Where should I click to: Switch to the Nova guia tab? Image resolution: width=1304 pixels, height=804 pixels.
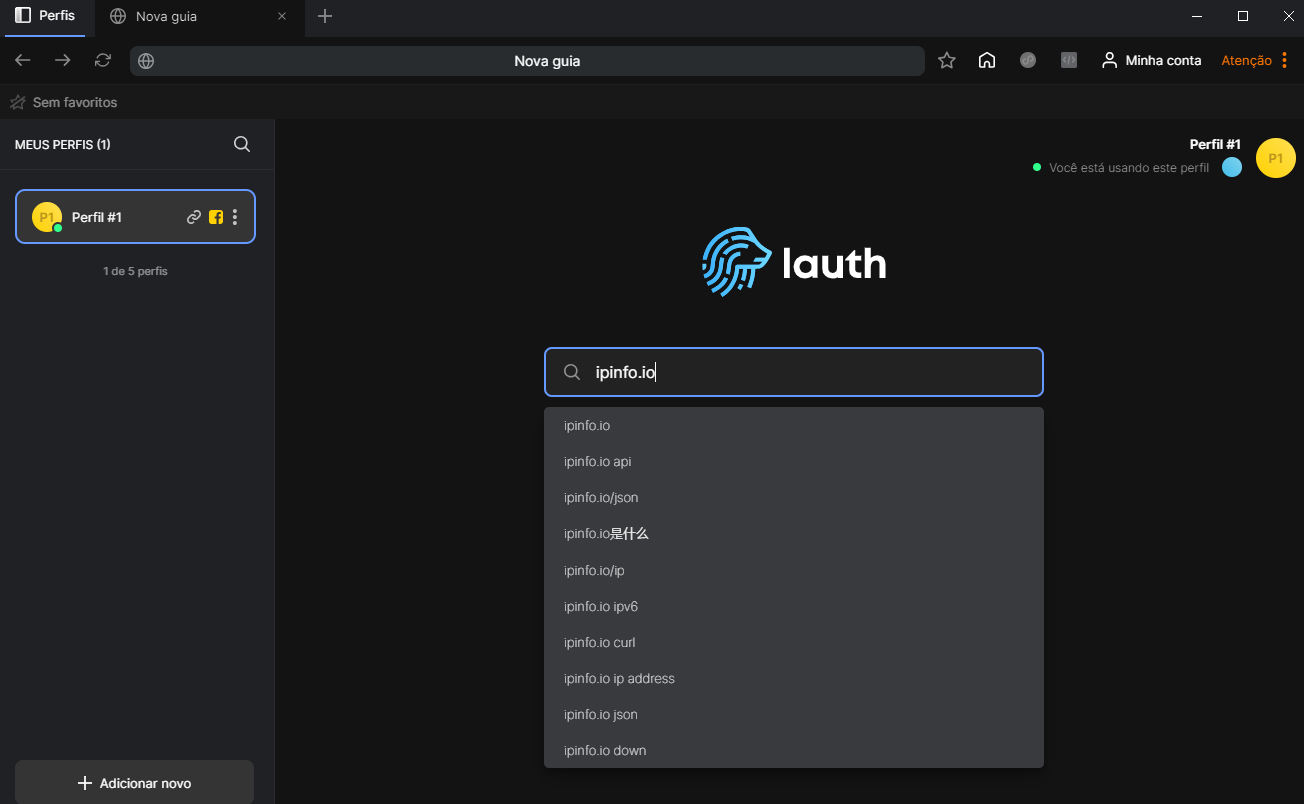166,16
